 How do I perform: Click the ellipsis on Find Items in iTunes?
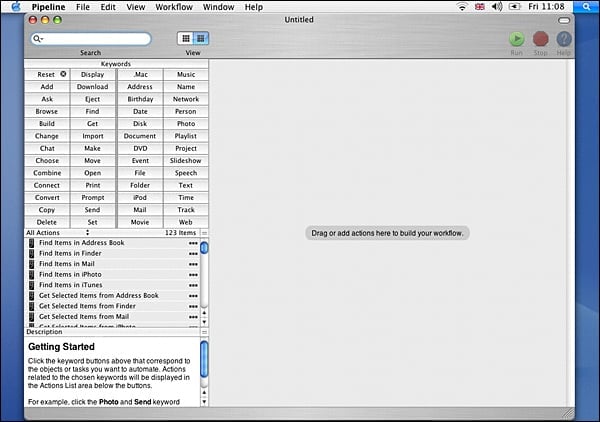point(193,285)
